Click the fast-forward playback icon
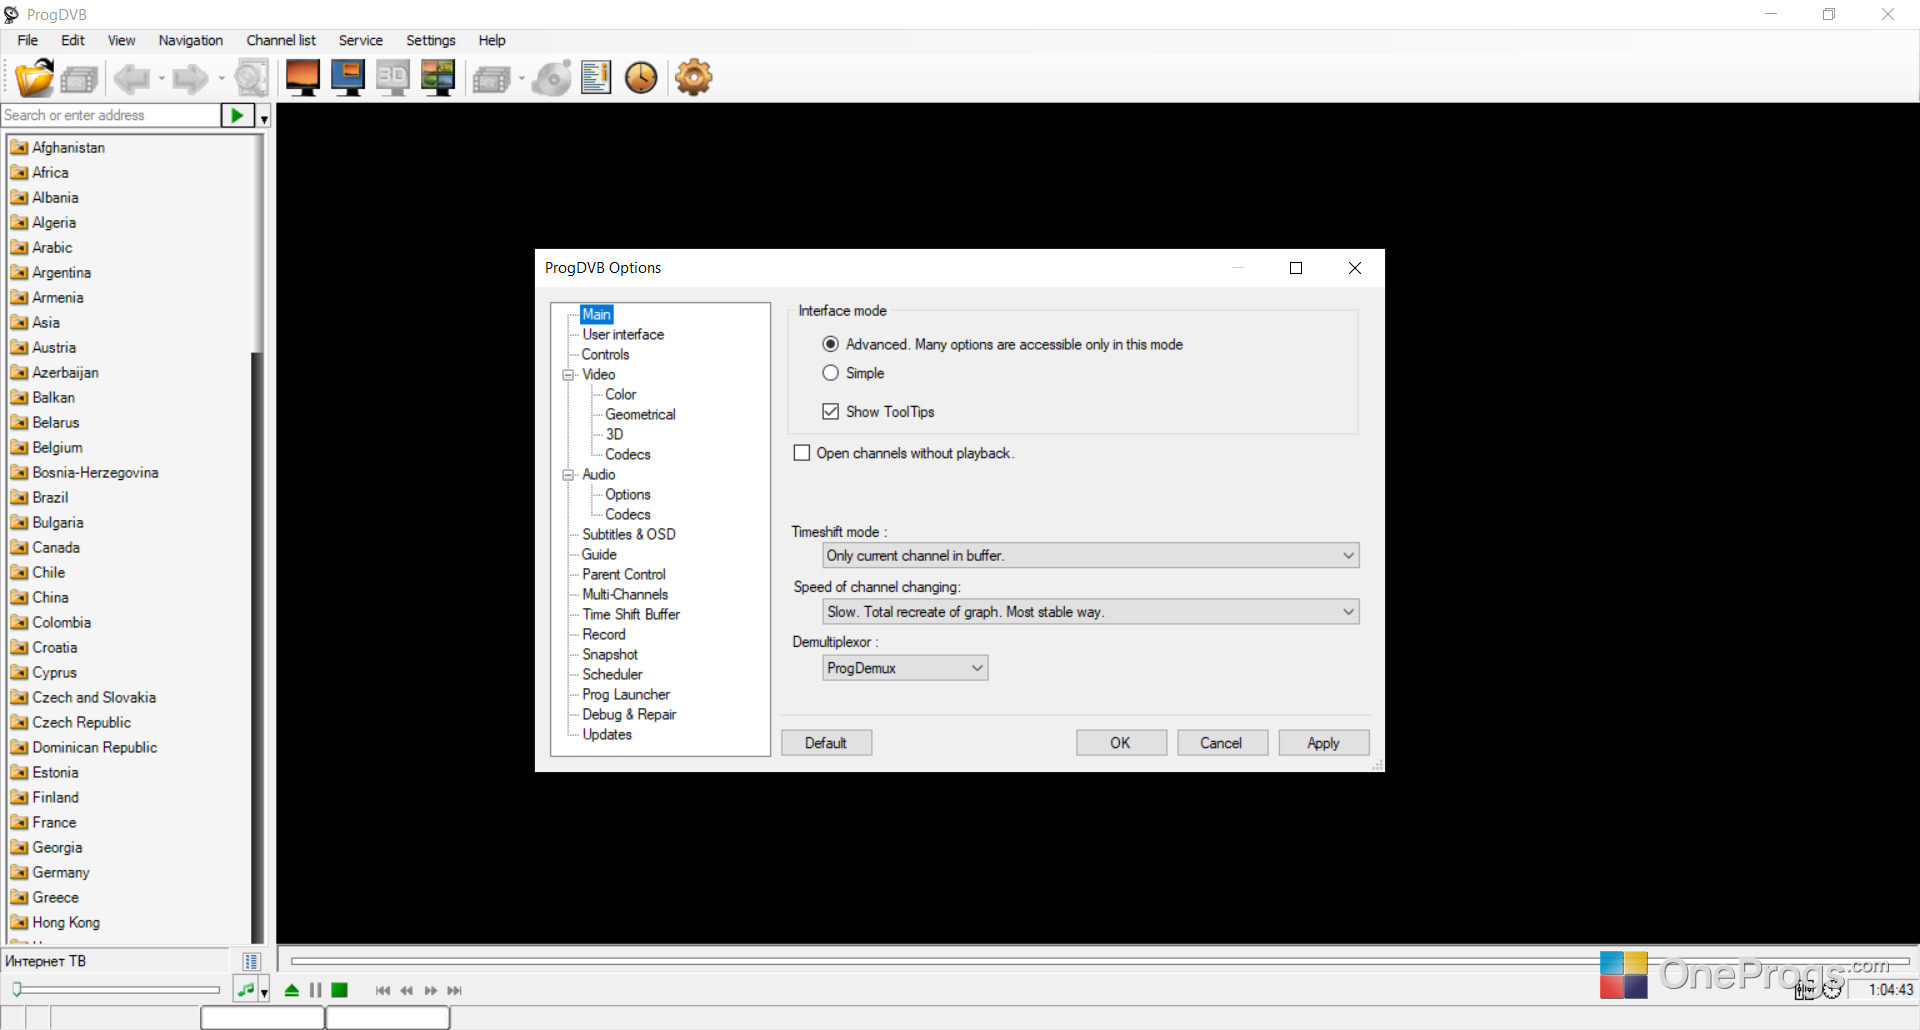This screenshot has width=1920, height=1030. tap(431, 991)
